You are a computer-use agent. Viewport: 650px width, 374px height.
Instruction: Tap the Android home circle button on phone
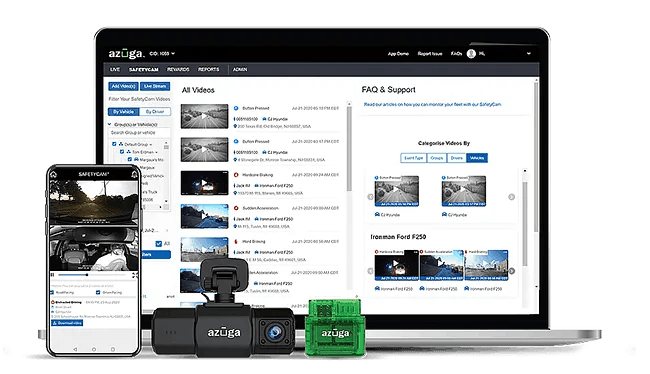coord(94,350)
